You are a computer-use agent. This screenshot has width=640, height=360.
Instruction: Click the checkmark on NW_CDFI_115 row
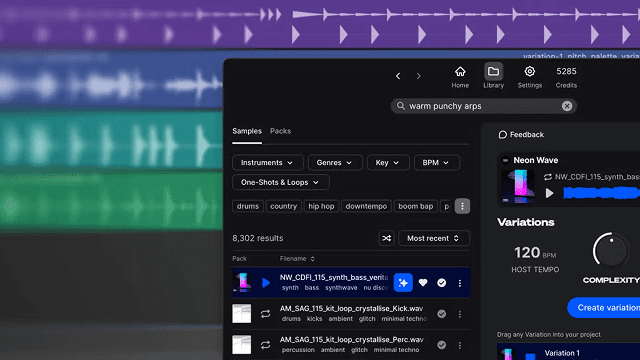pyautogui.click(x=442, y=283)
